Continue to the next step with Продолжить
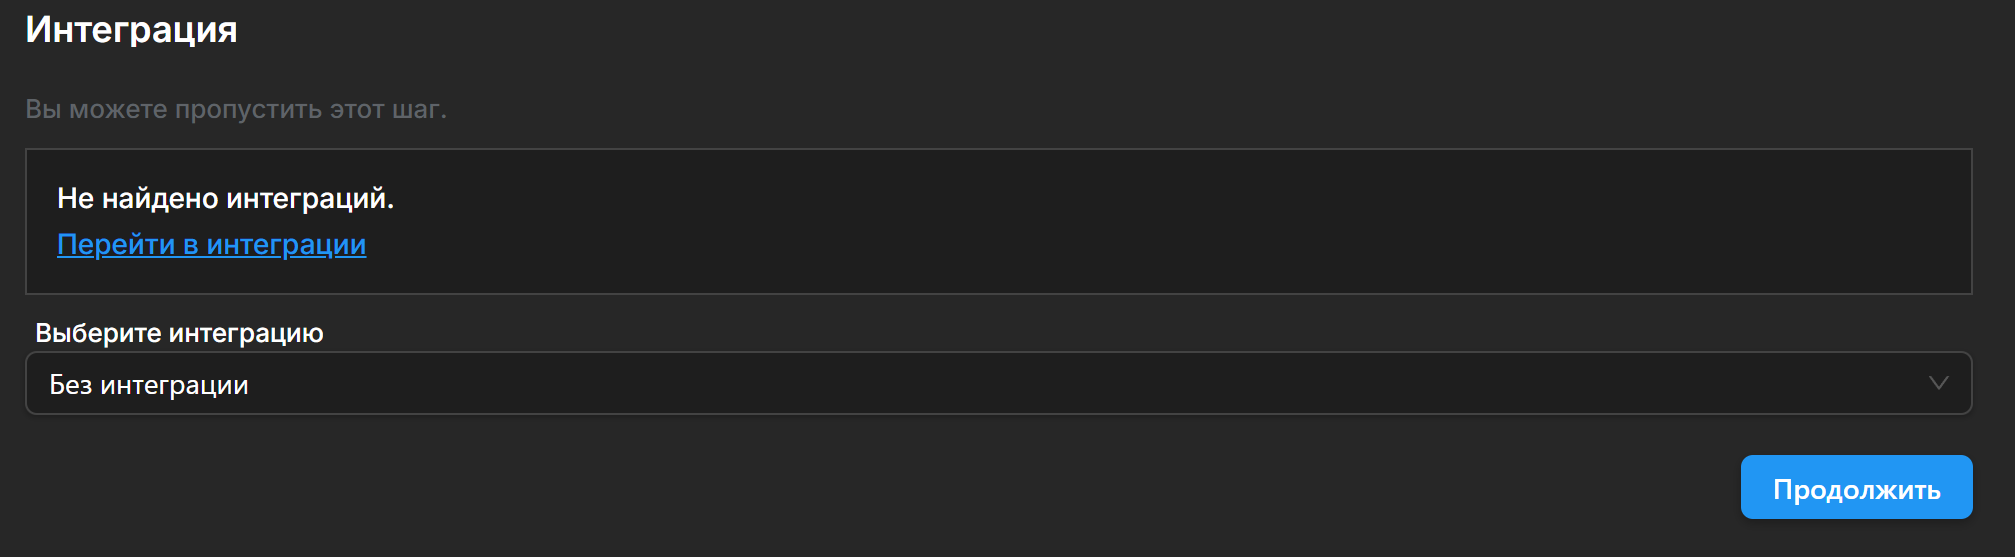Image resolution: width=2015 pixels, height=557 pixels. [x=1856, y=488]
